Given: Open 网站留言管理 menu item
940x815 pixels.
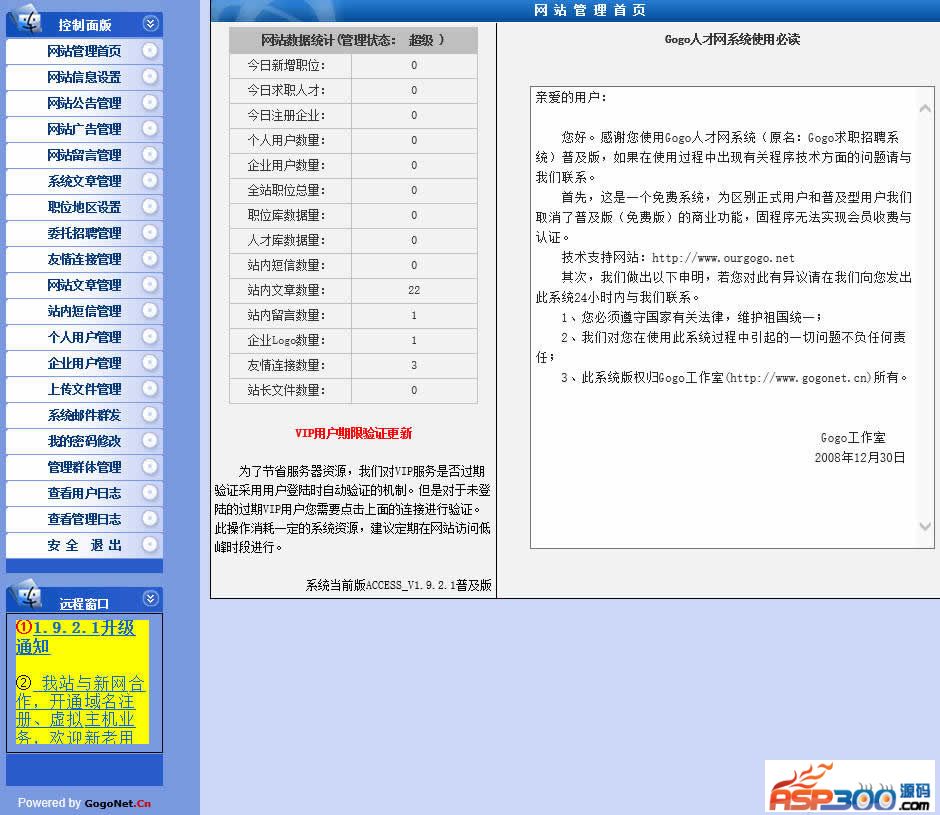Looking at the screenshot, I should [x=84, y=155].
